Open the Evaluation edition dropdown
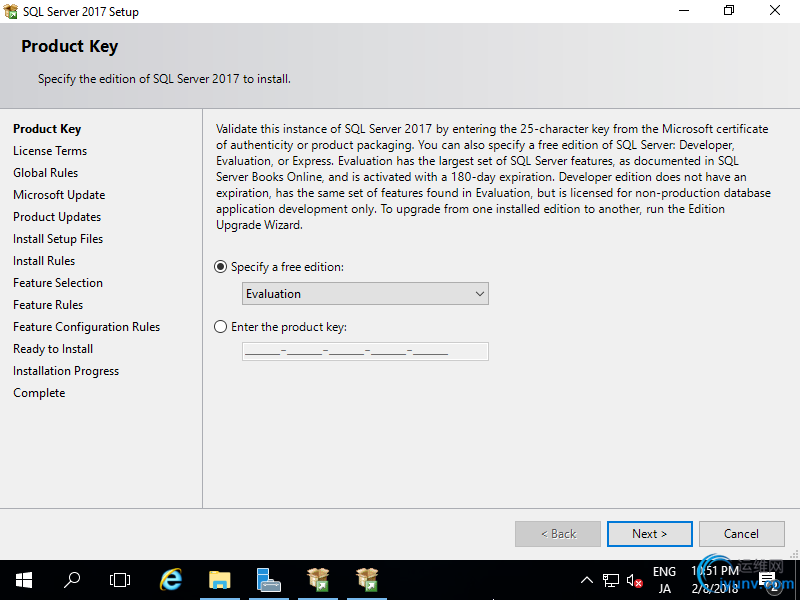Screen dimensions: 800x600 pyautogui.click(x=365, y=294)
